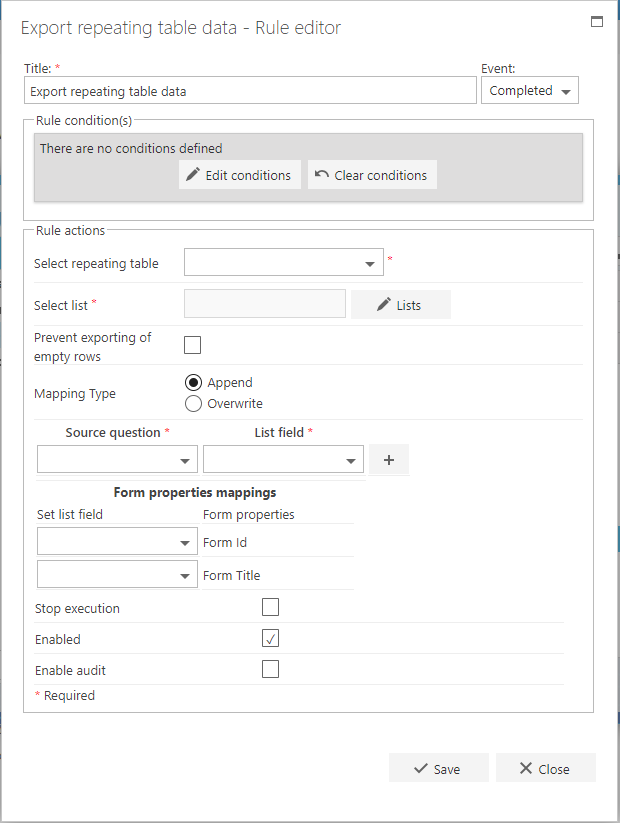Click the 'Form properties mappings' heading
Viewport: 620px width, 823px height.
(x=195, y=492)
